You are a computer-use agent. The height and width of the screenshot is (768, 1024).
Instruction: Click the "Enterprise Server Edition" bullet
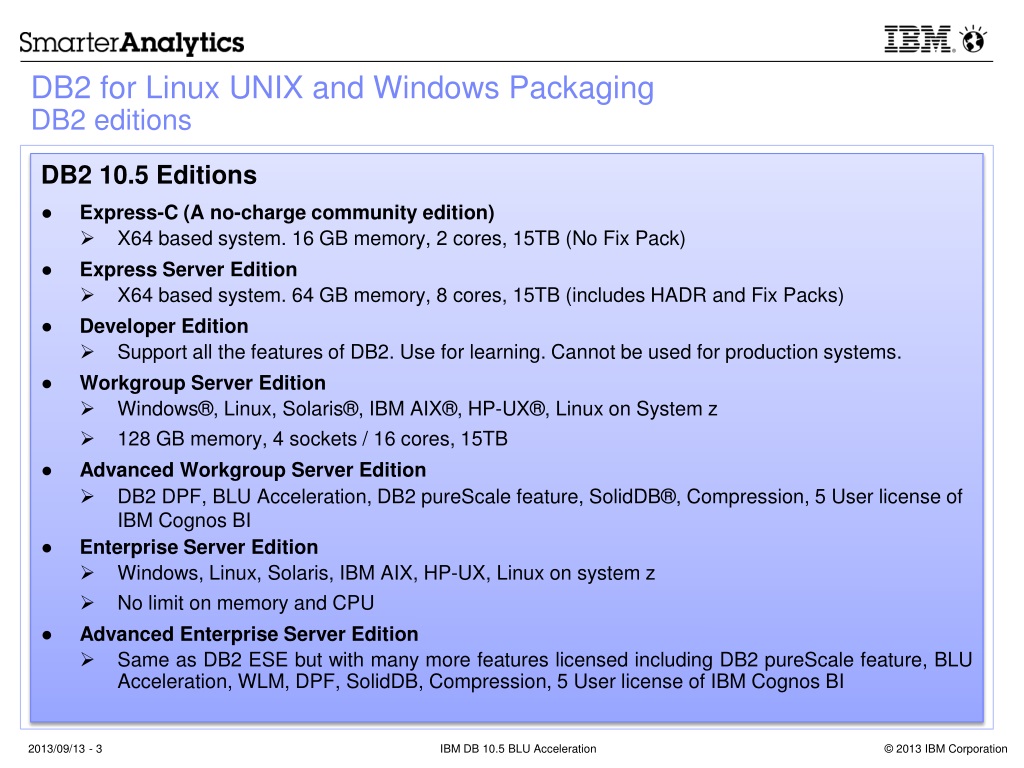pos(199,547)
